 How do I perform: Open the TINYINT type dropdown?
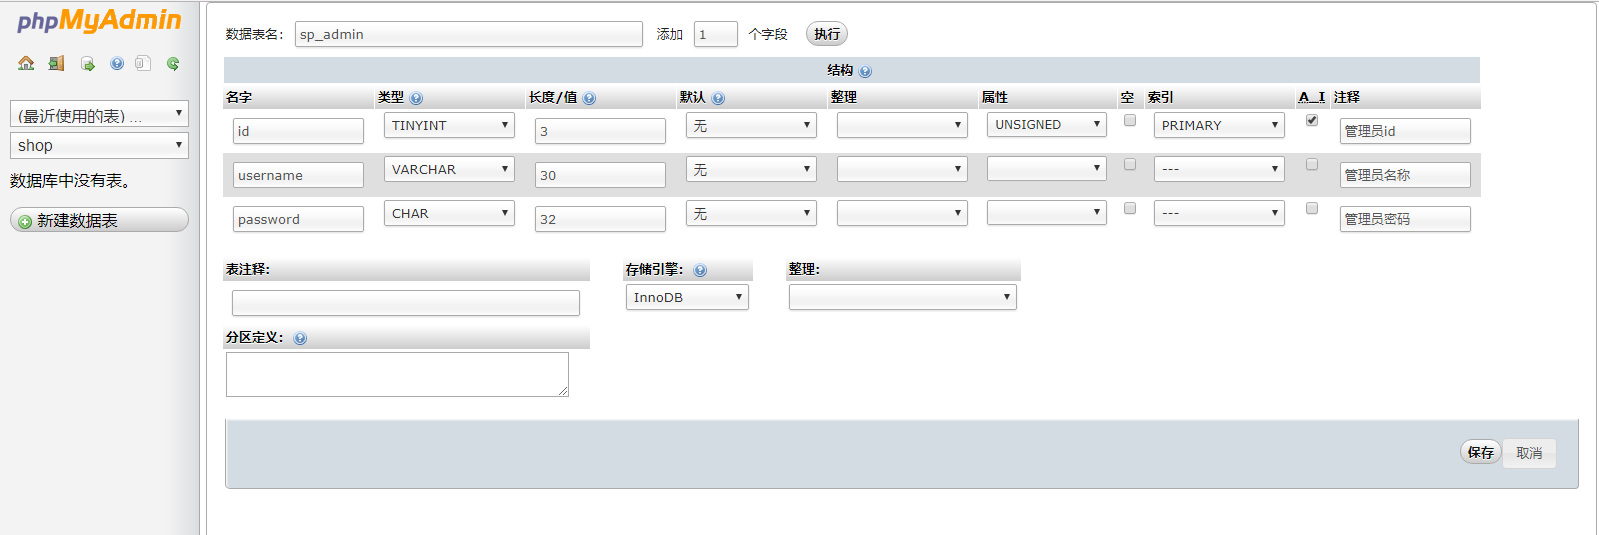click(449, 125)
